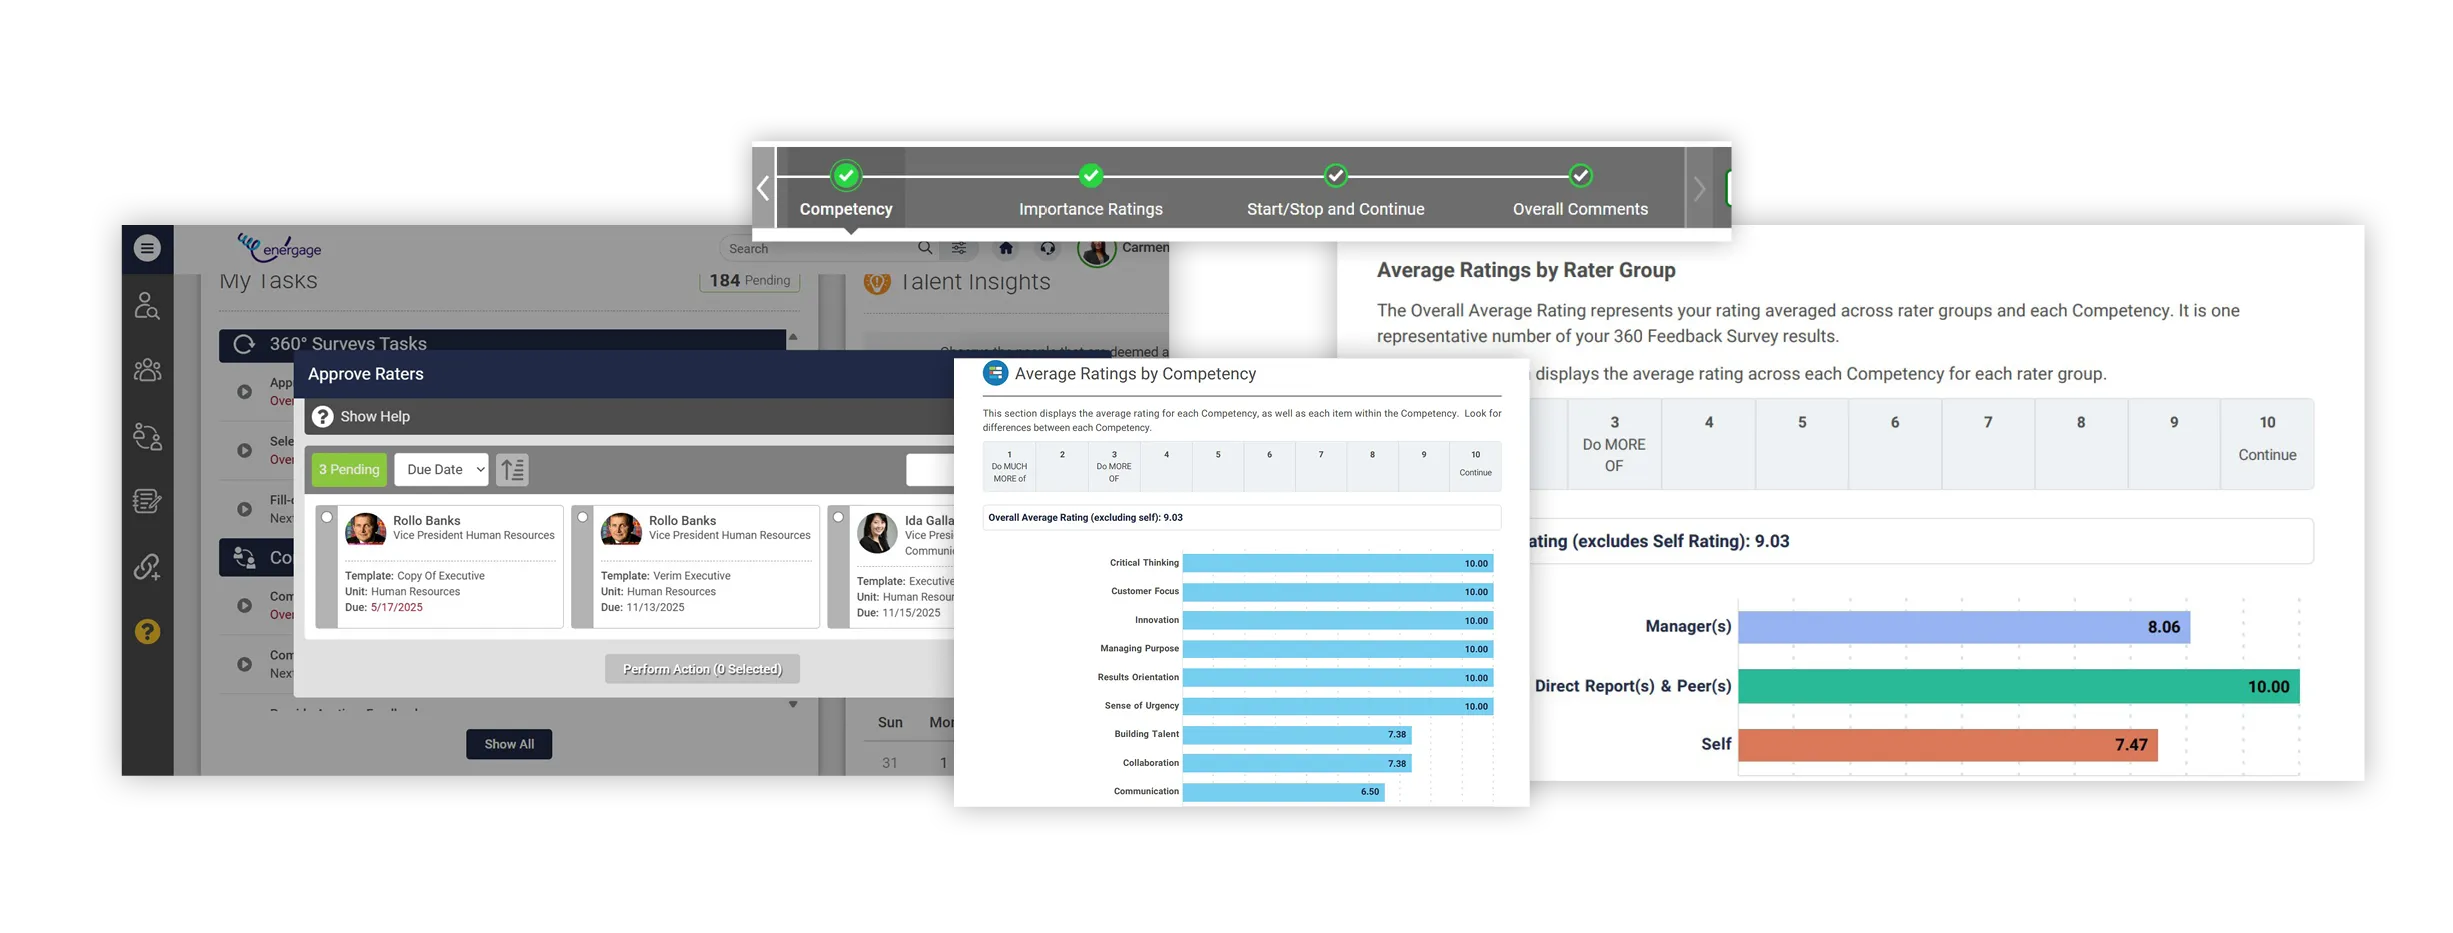2453x933 pixels.
Task: Click the 'Customer Focus' competency label
Action: (1145, 592)
